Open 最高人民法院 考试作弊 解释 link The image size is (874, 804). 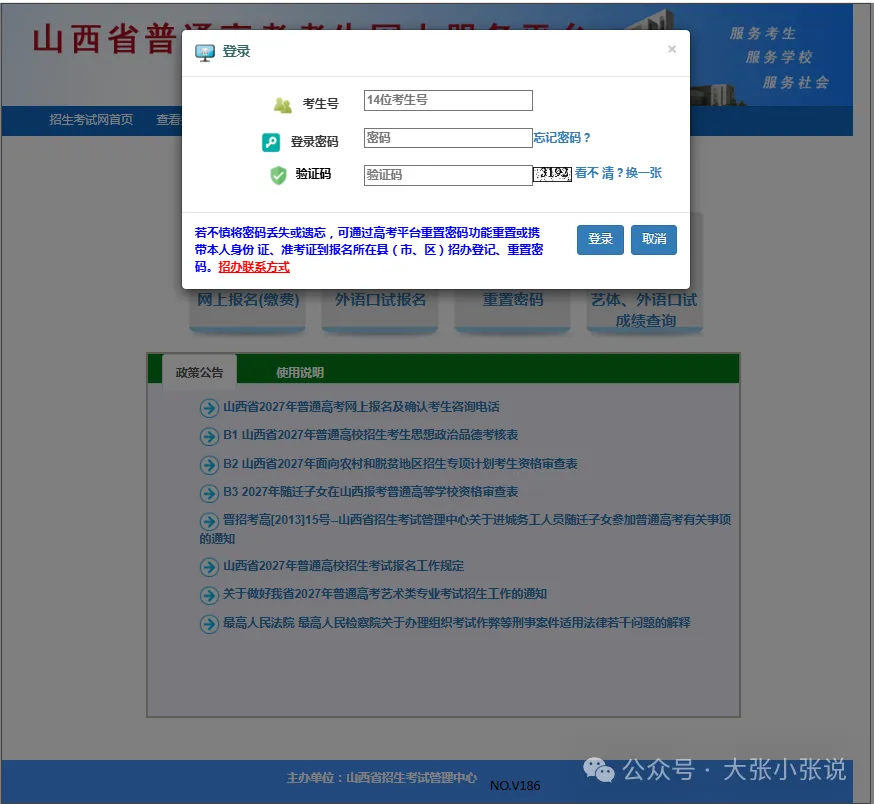point(457,622)
